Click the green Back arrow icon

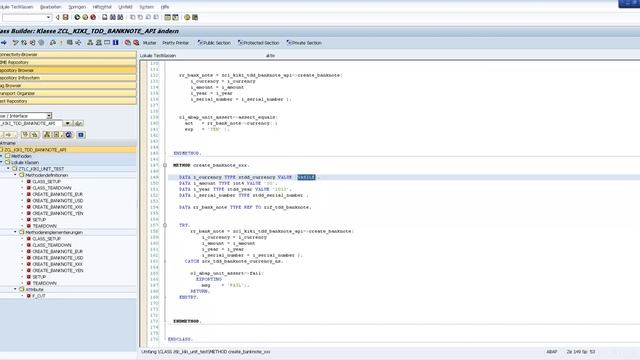(x=77, y=17)
